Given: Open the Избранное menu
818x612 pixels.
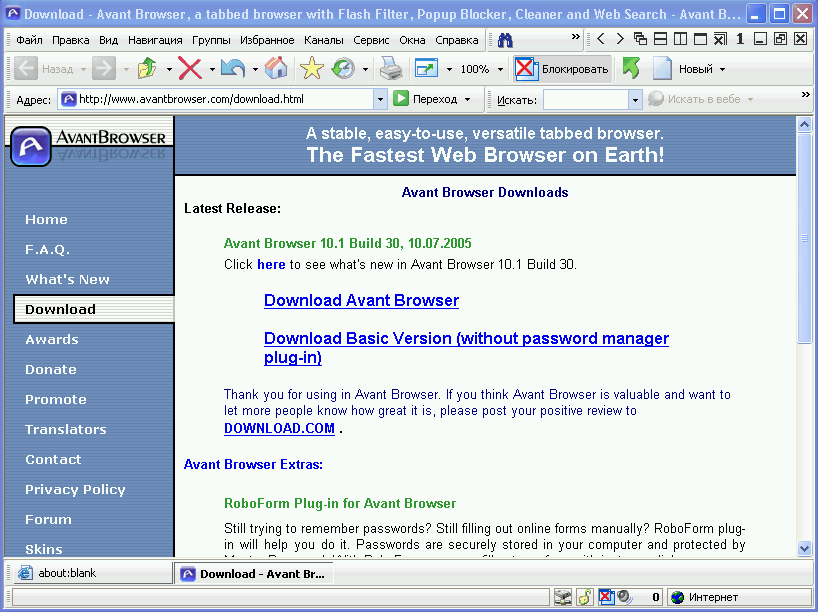Looking at the screenshot, I should pyautogui.click(x=267, y=40).
